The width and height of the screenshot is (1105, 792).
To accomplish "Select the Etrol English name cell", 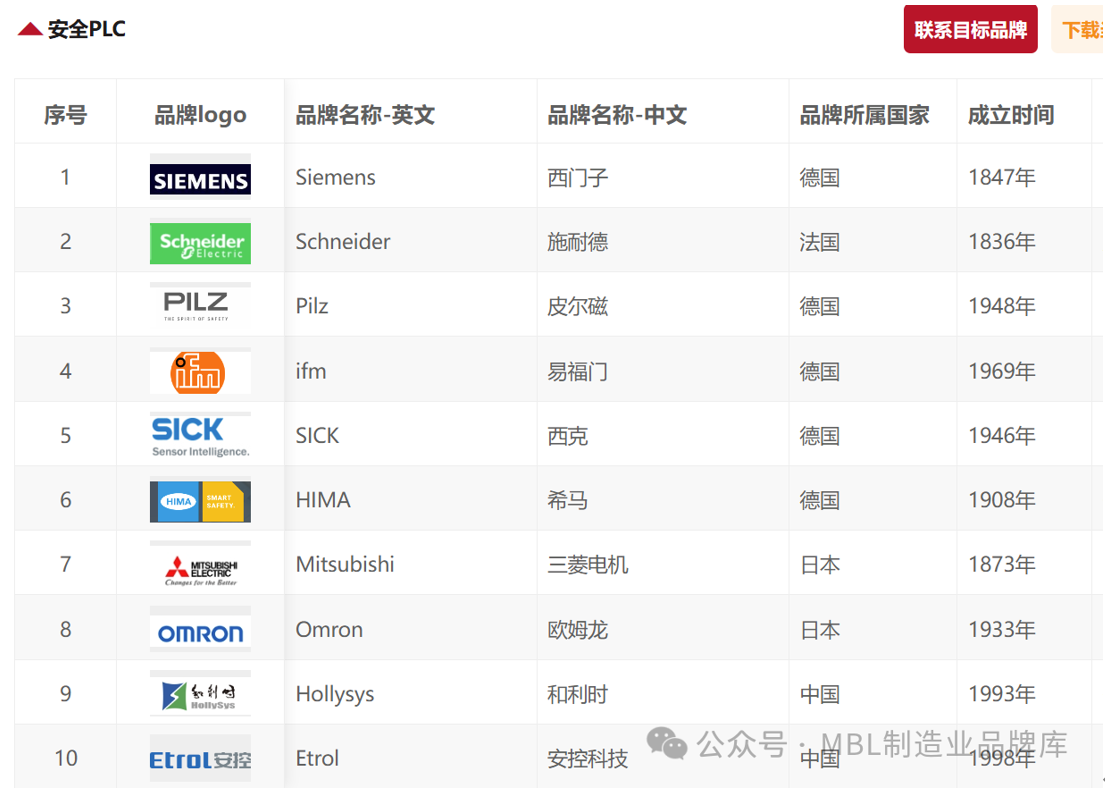I will click(411, 758).
